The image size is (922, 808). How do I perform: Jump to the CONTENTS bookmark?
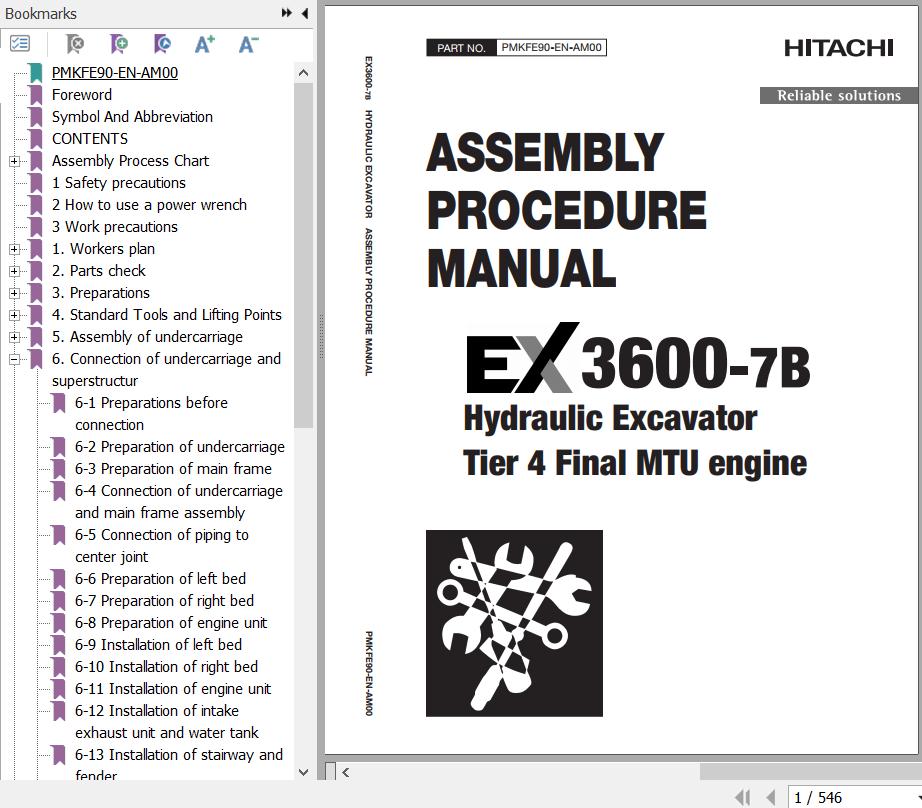90,139
